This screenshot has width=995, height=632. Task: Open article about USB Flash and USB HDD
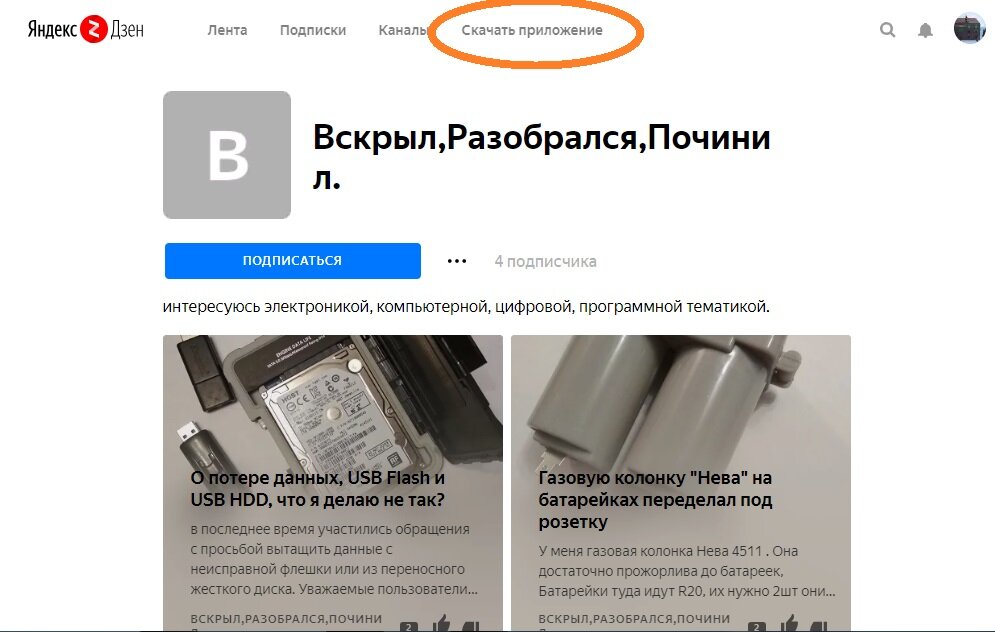[318, 489]
